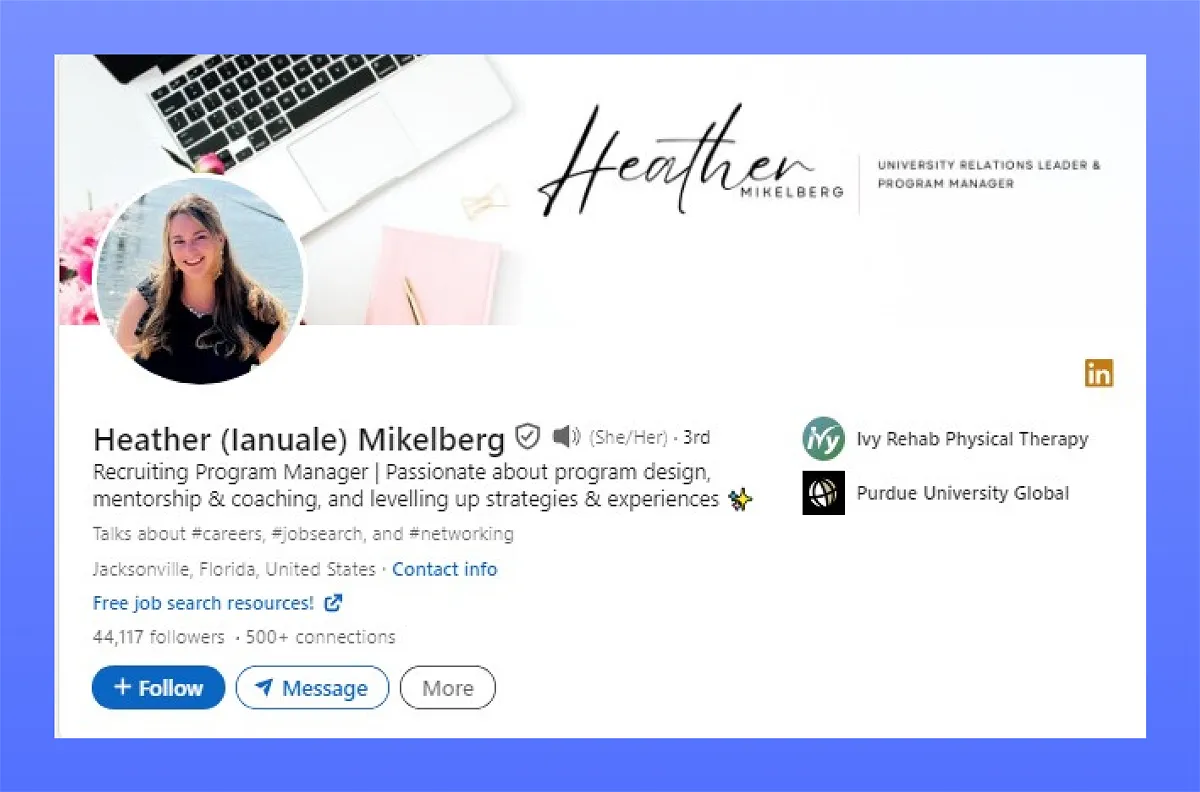View the 44,117 followers count
The image size is (1200, 792).
159,637
